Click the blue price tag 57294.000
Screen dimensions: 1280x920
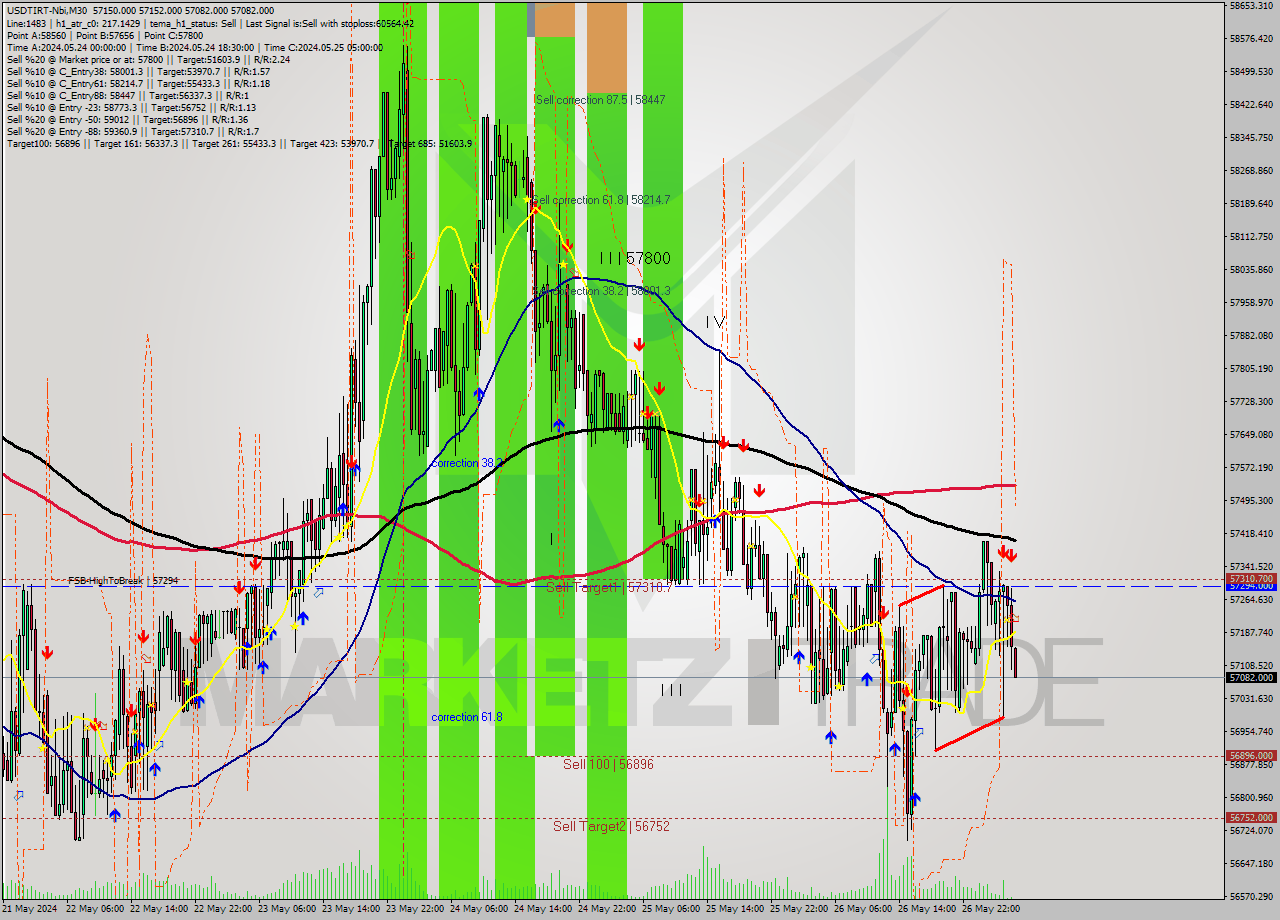coord(1250,587)
